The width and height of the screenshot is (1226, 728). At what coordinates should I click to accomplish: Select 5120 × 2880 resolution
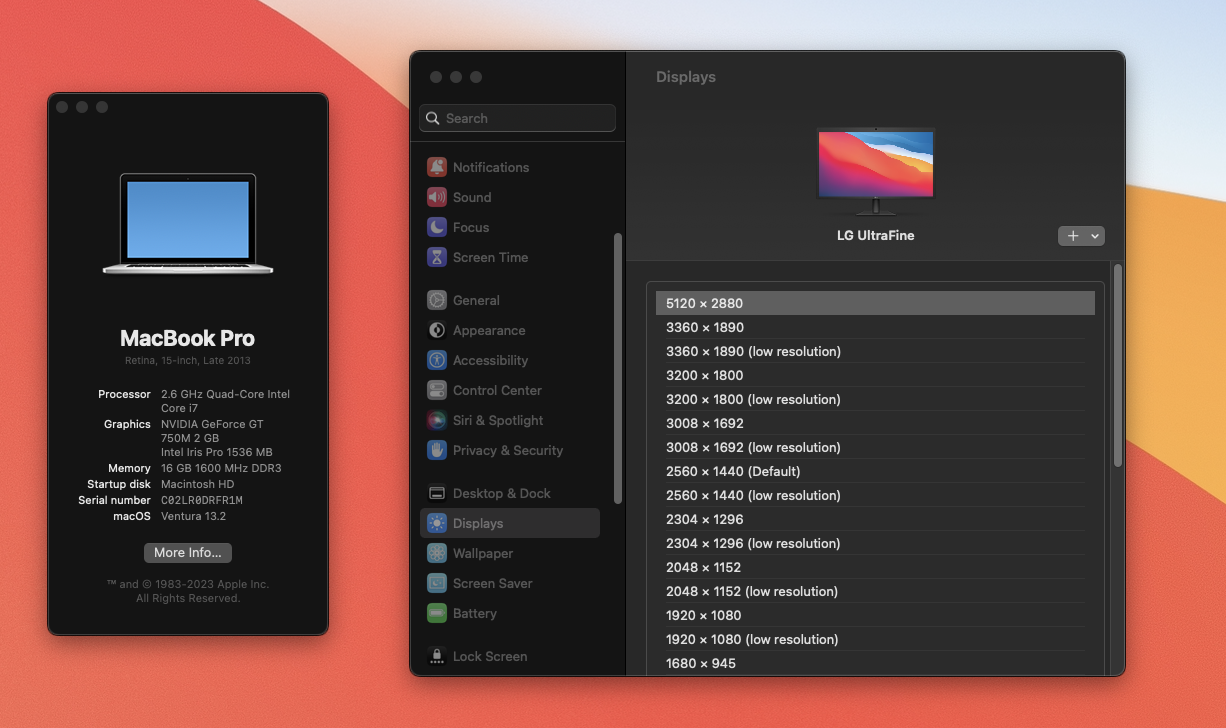pyautogui.click(x=875, y=303)
